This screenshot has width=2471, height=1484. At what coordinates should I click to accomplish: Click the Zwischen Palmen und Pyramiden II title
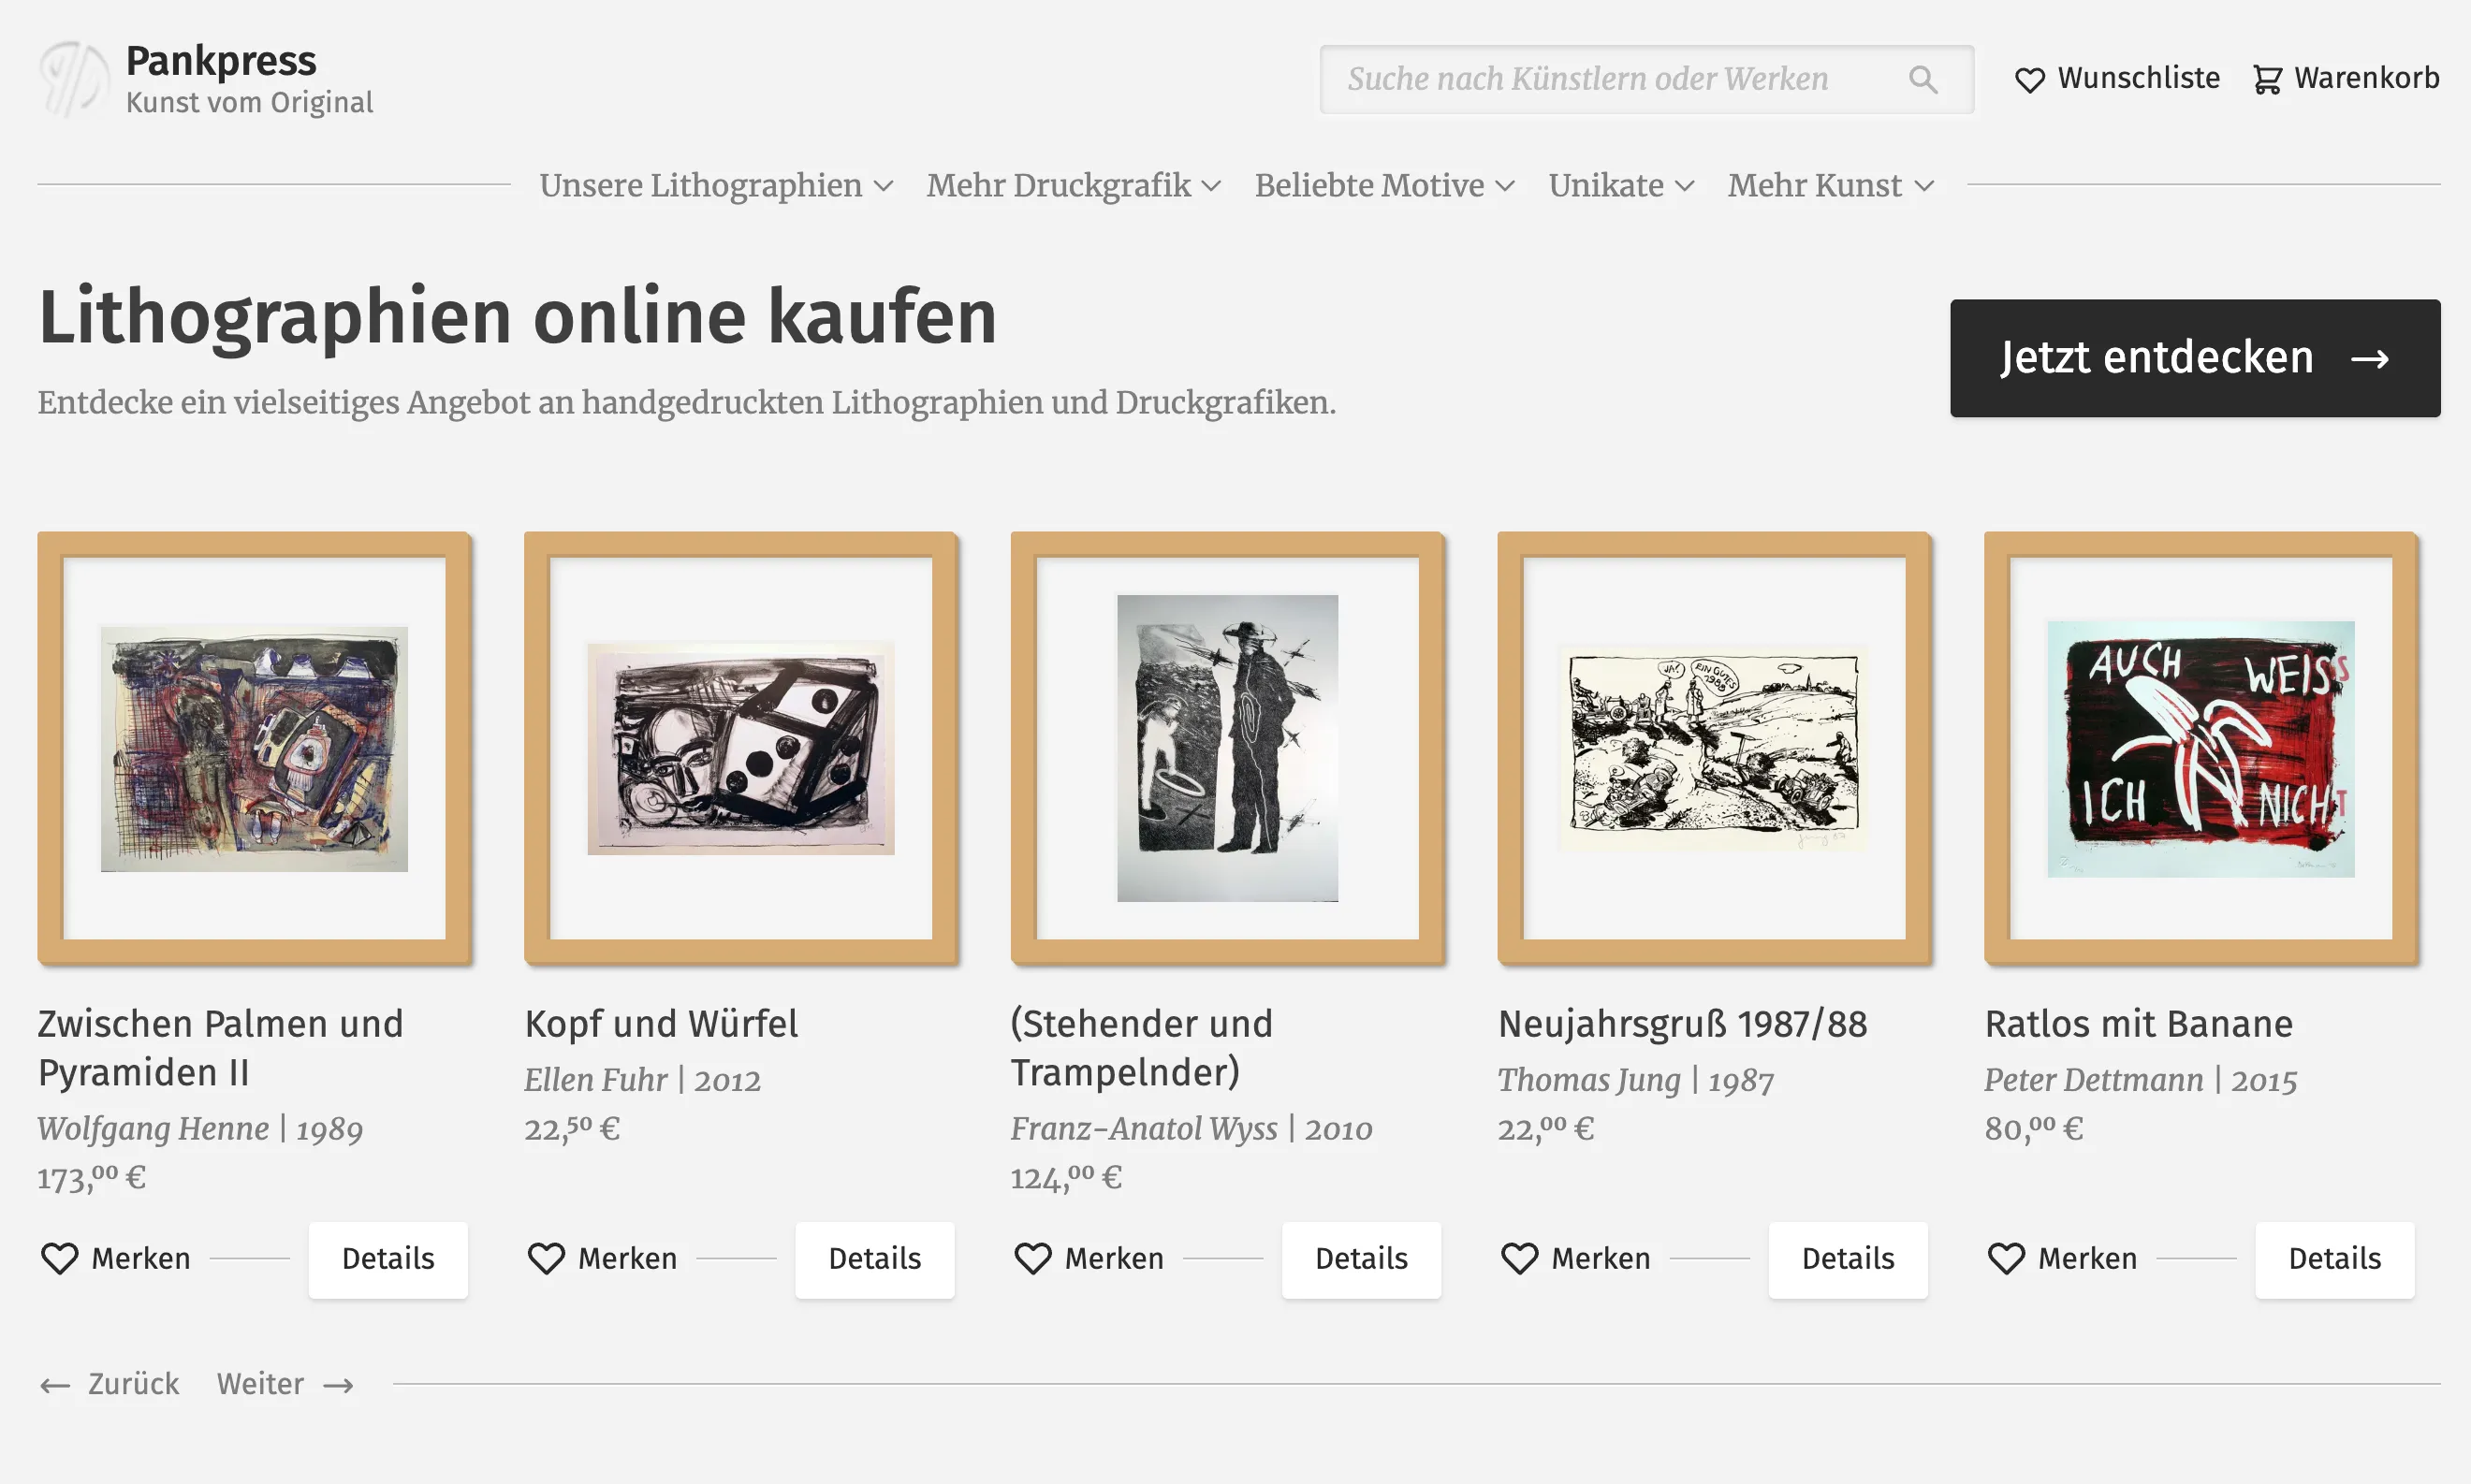[x=221, y=1048]
